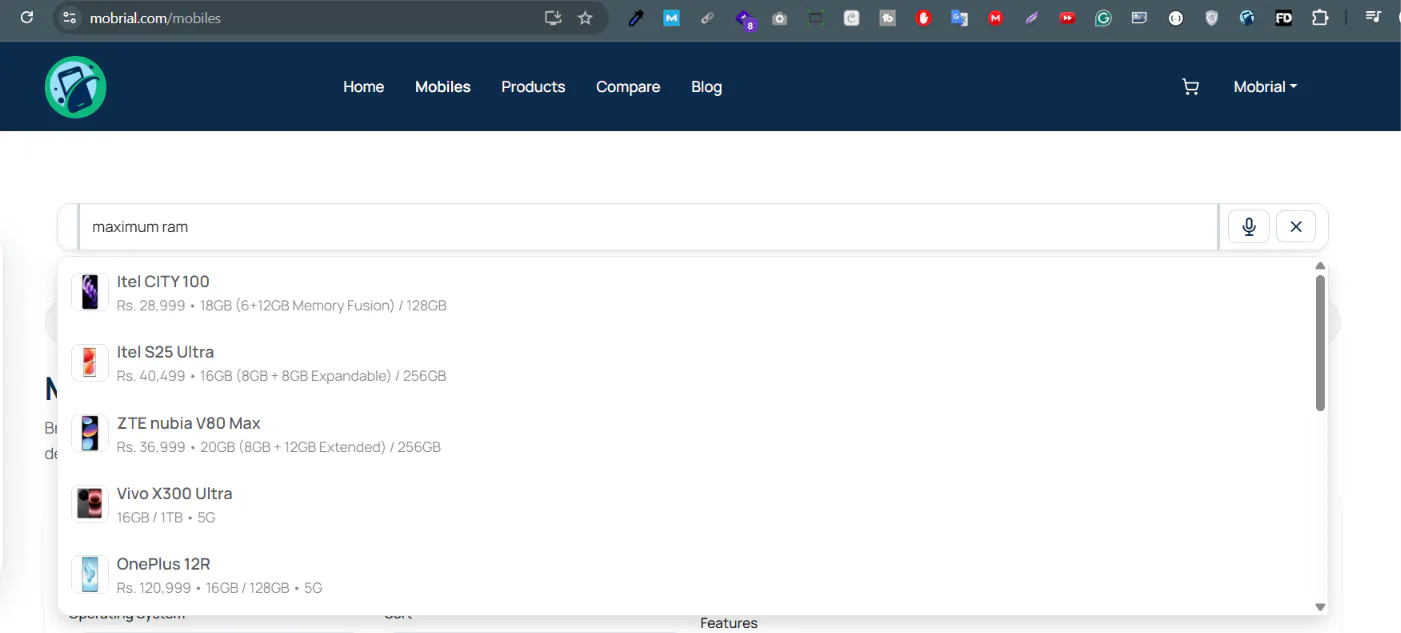
Task: Click '16GB / 1TB • 5G' text
Action: (x=166, y=518)
